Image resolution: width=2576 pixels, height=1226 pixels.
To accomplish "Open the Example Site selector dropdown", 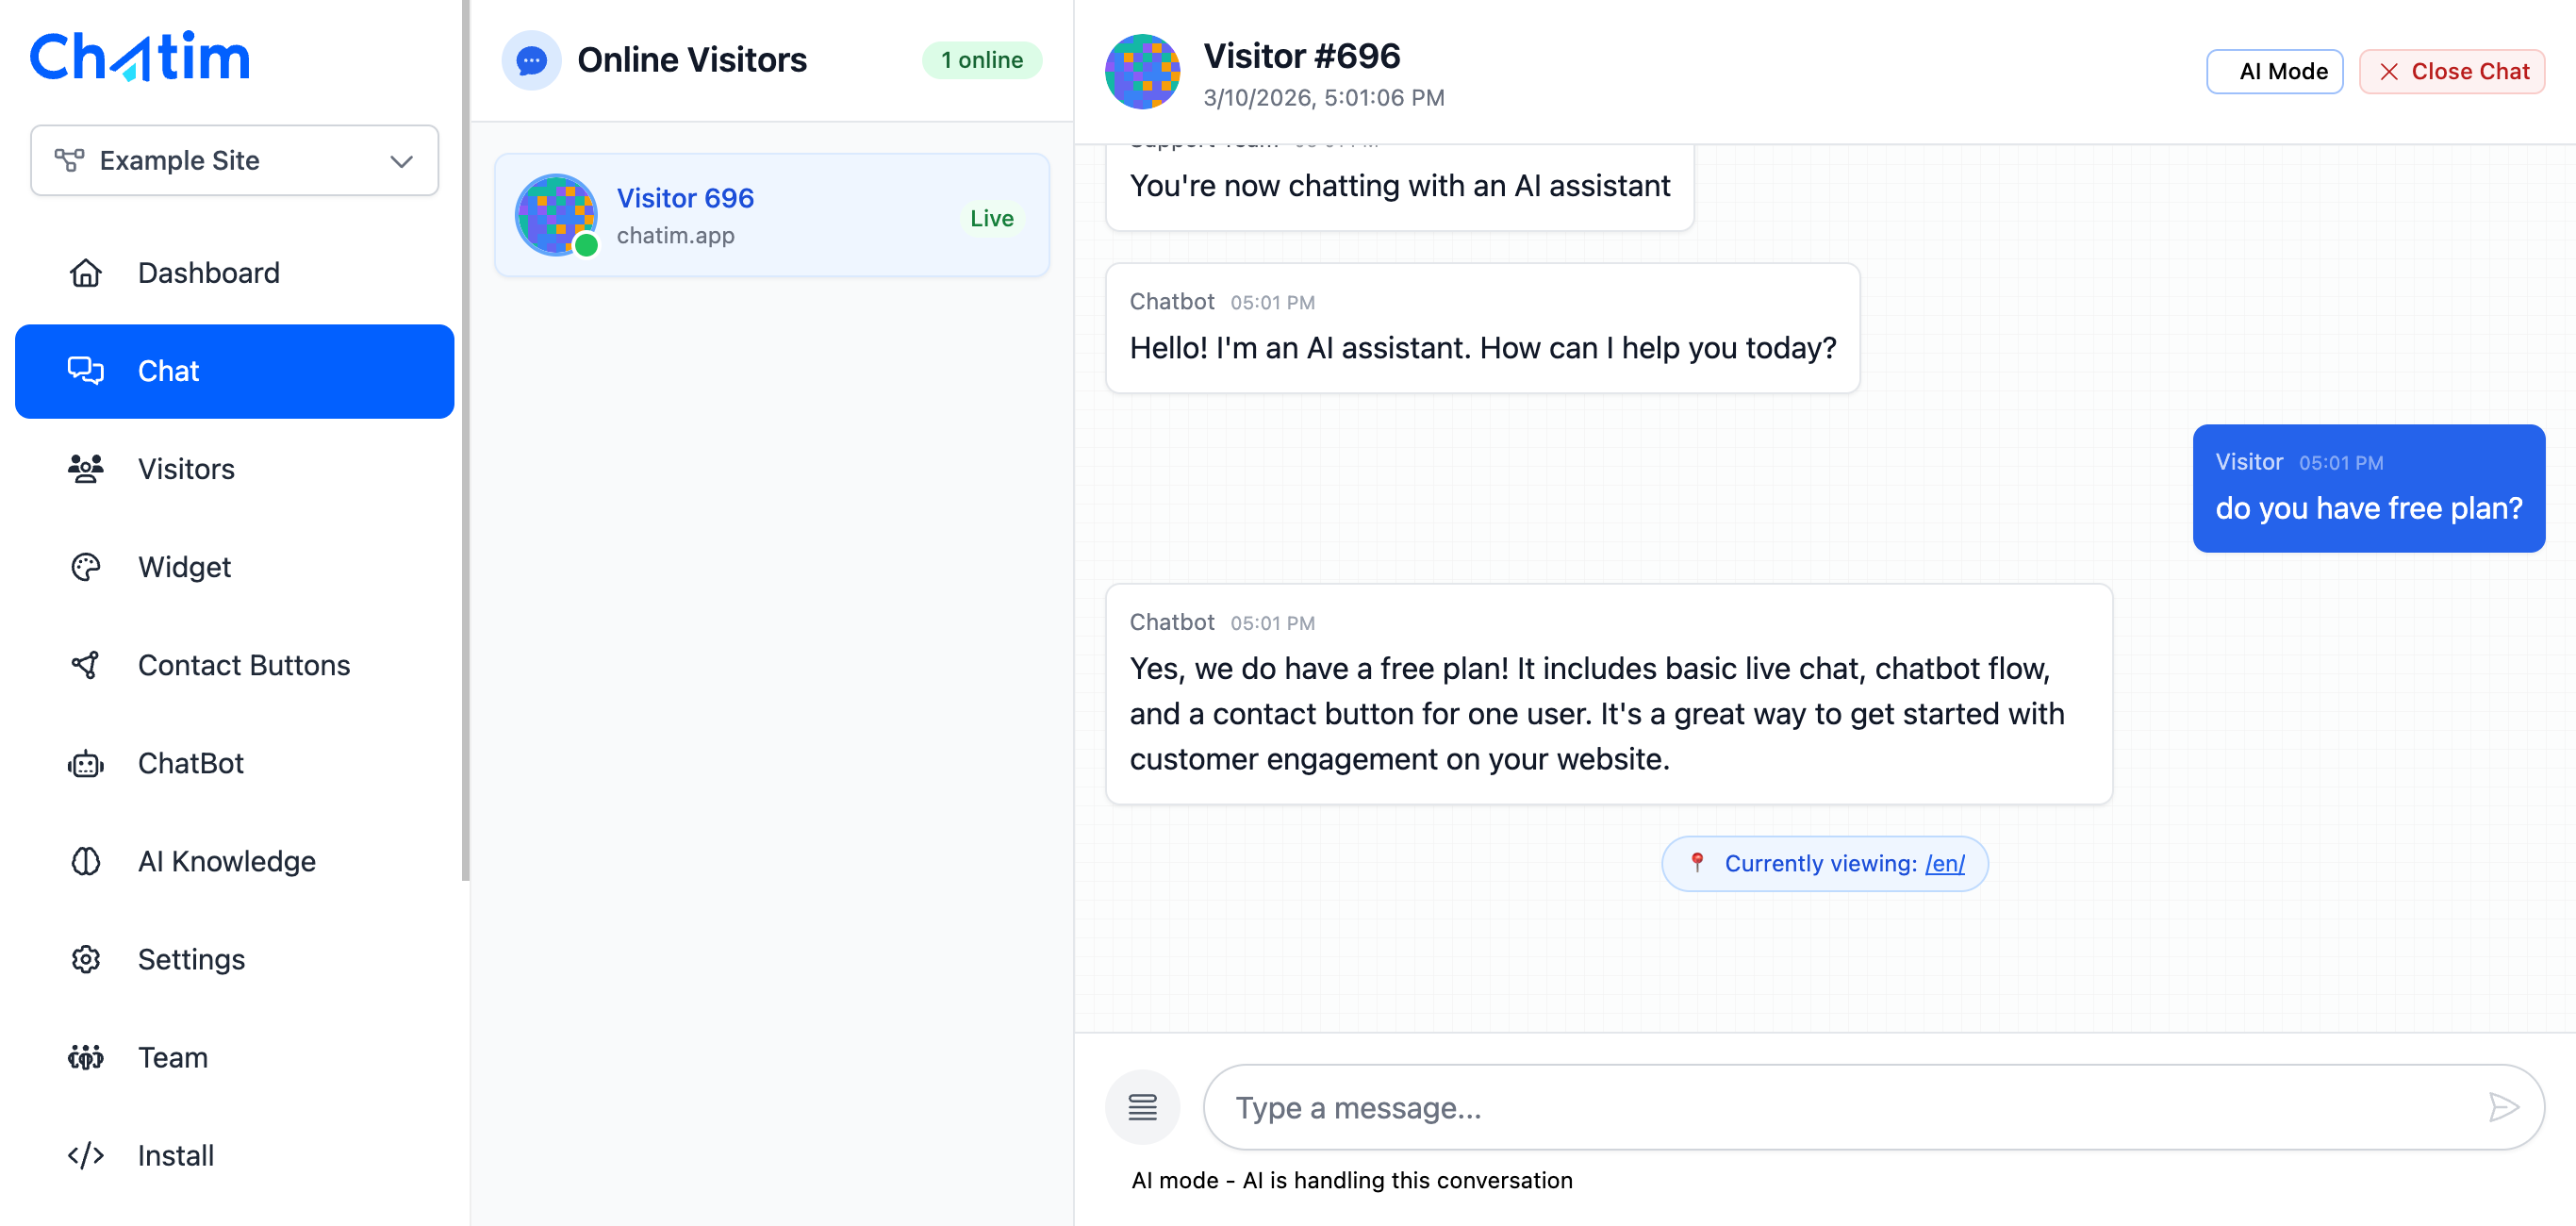I will tap(234, 160).
